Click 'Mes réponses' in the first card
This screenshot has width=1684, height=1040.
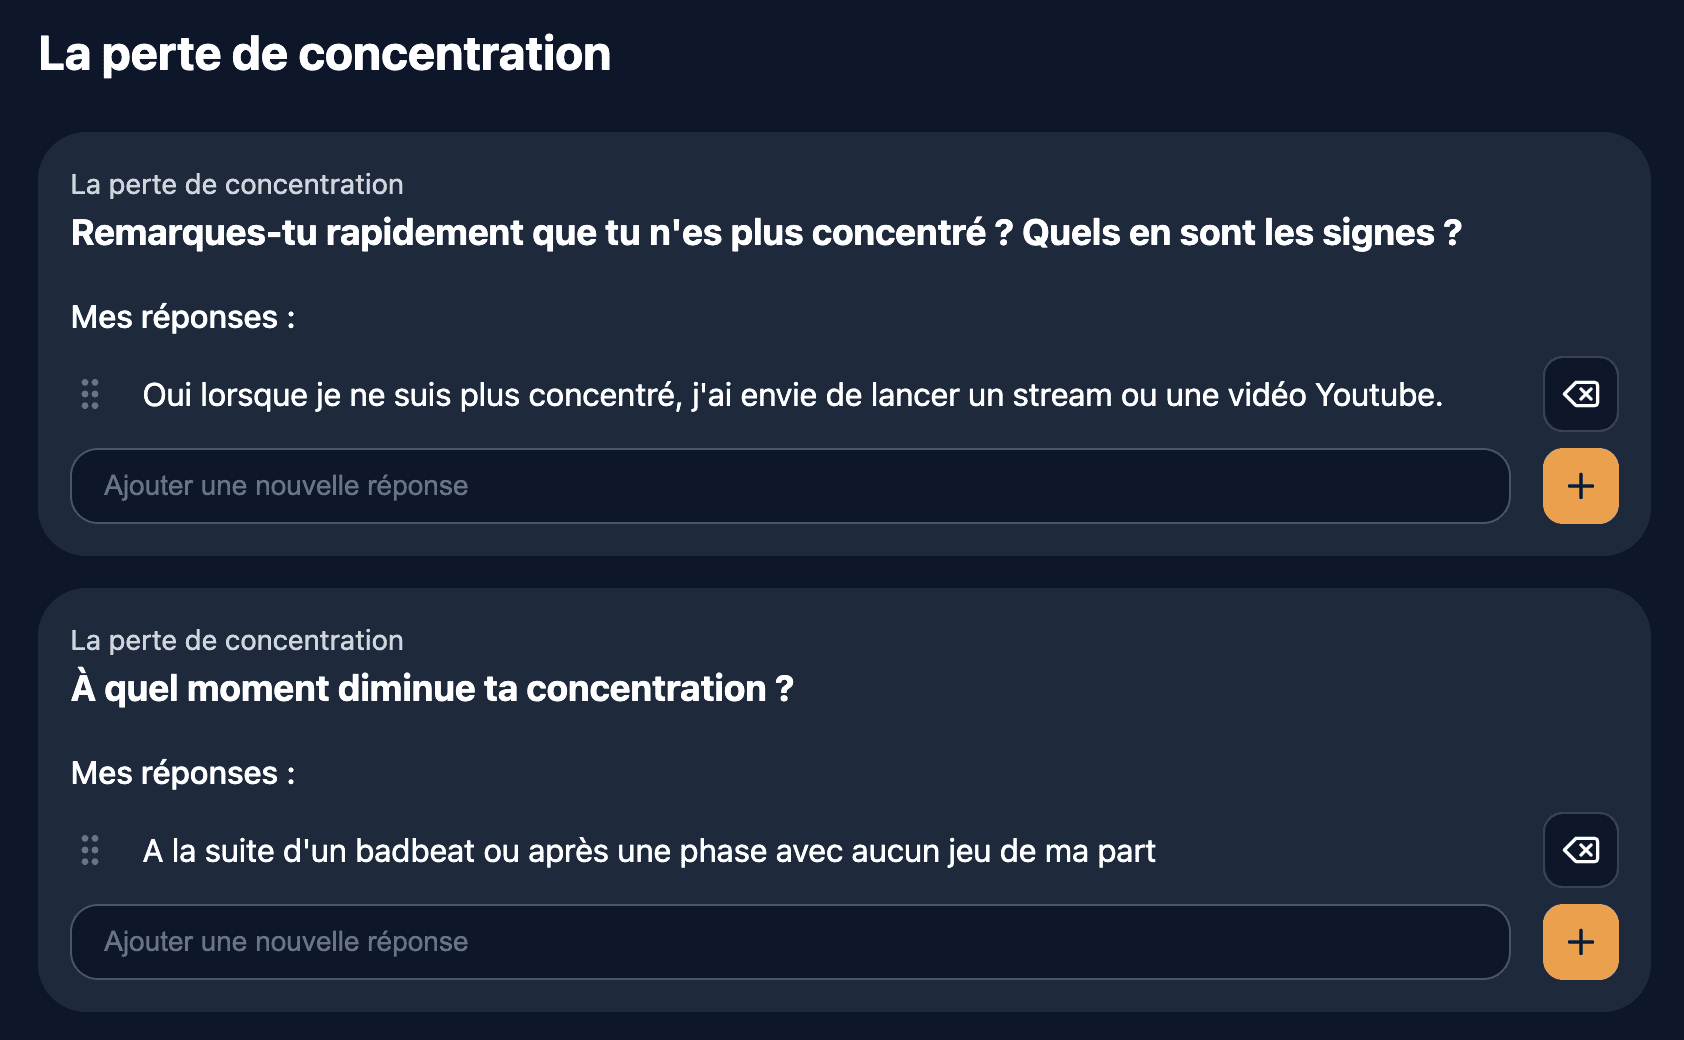point(183,316)
